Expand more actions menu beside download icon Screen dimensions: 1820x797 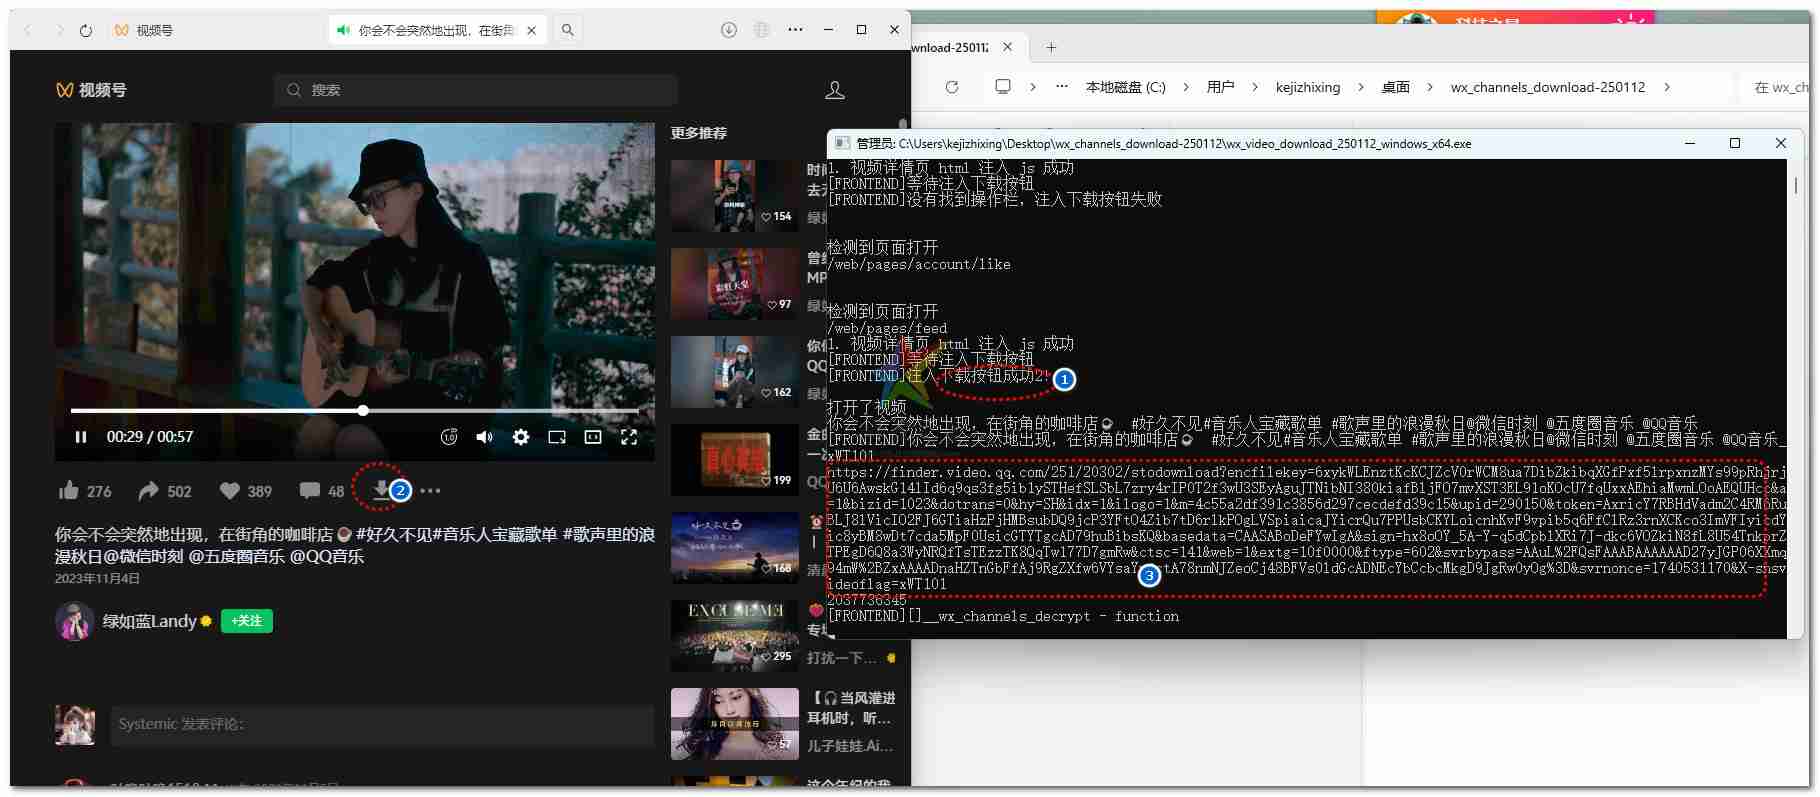pos(430,490)
